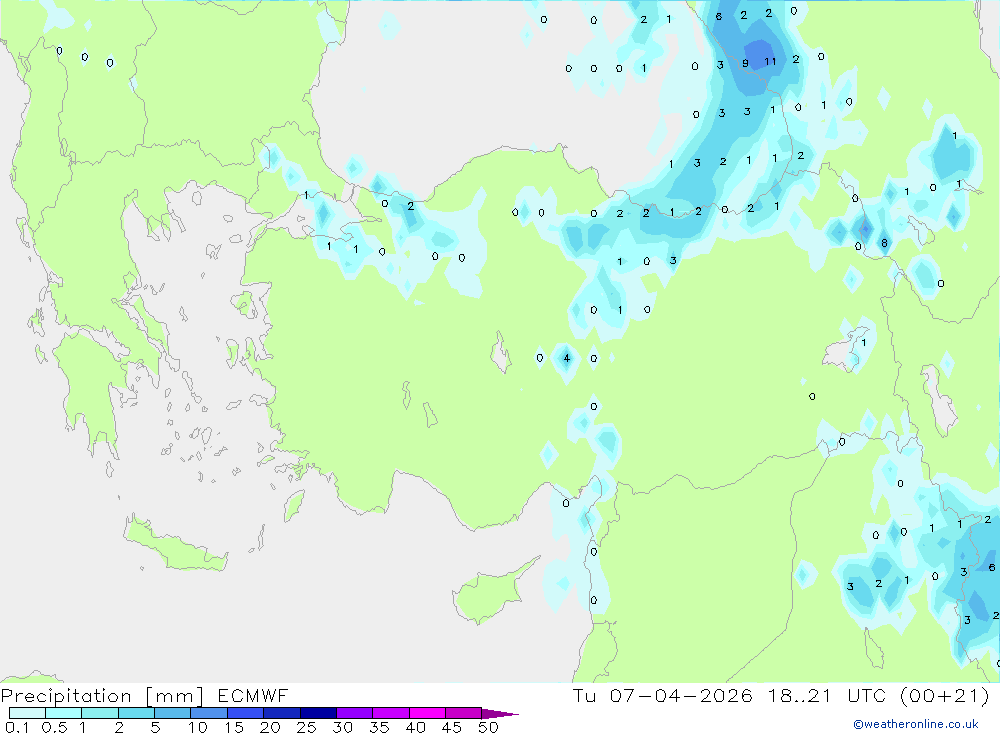Click legend scale label '50'

pyautogui.click(x=488, y=727)
